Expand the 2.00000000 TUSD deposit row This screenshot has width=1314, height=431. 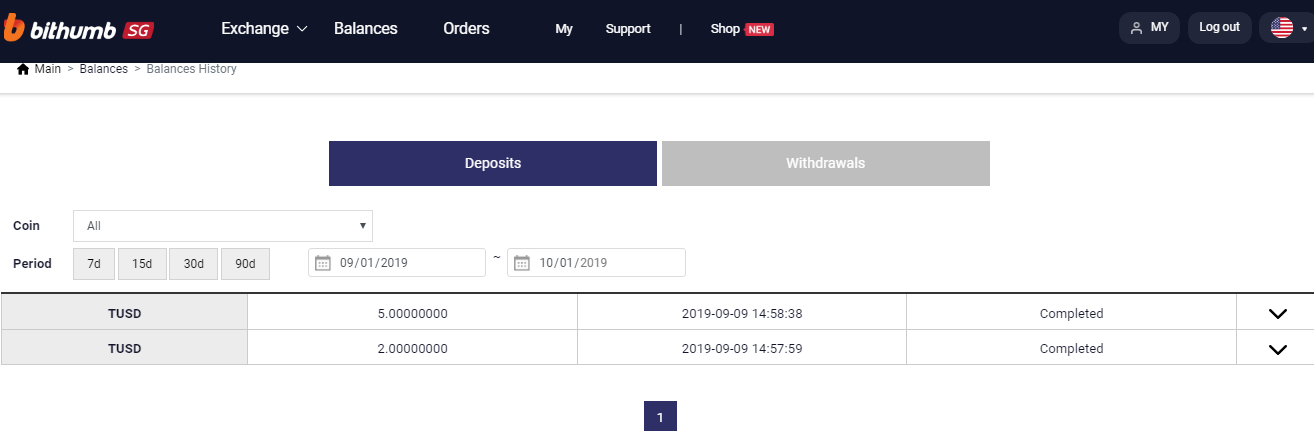[1277, 349]
